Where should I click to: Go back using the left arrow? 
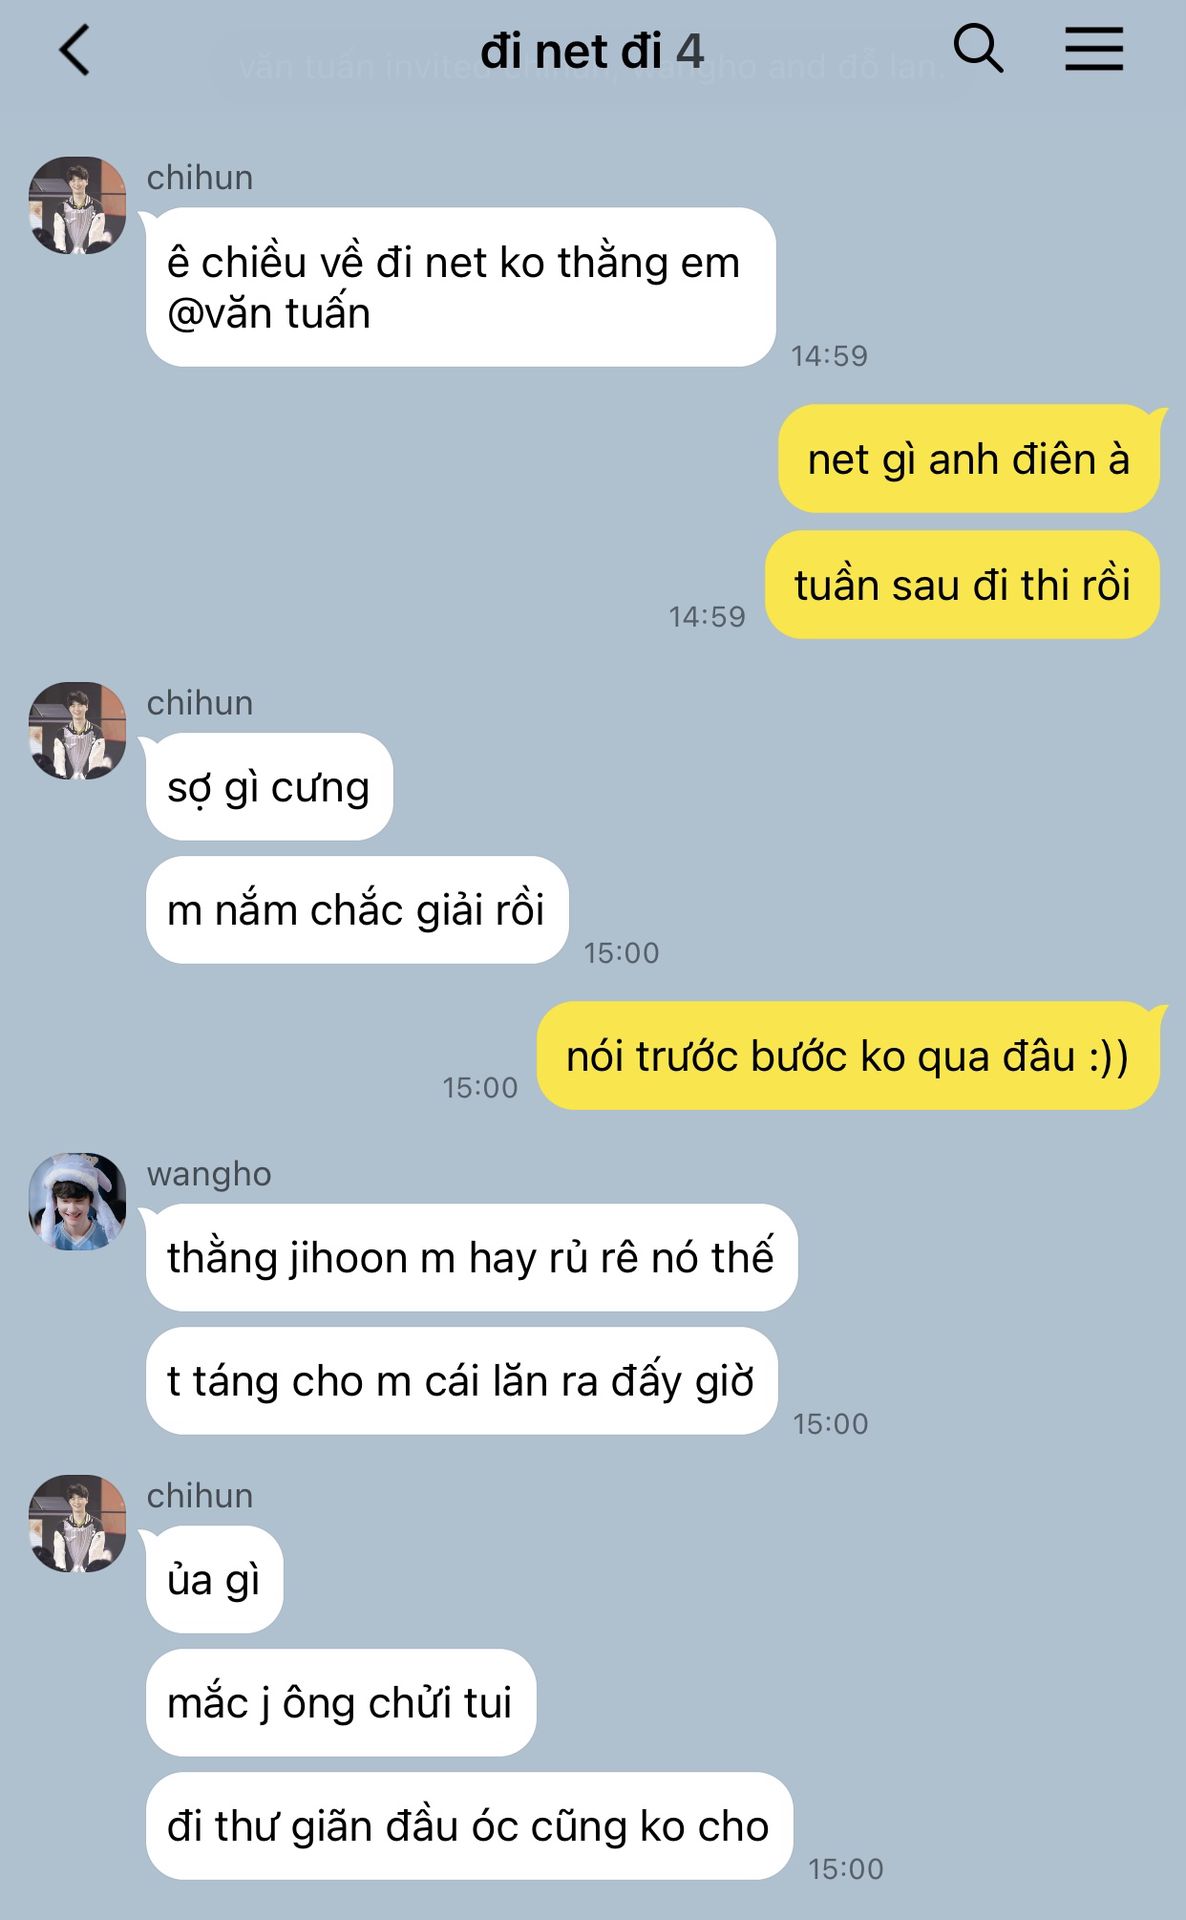pyautogui.click(x=75, y=50)
